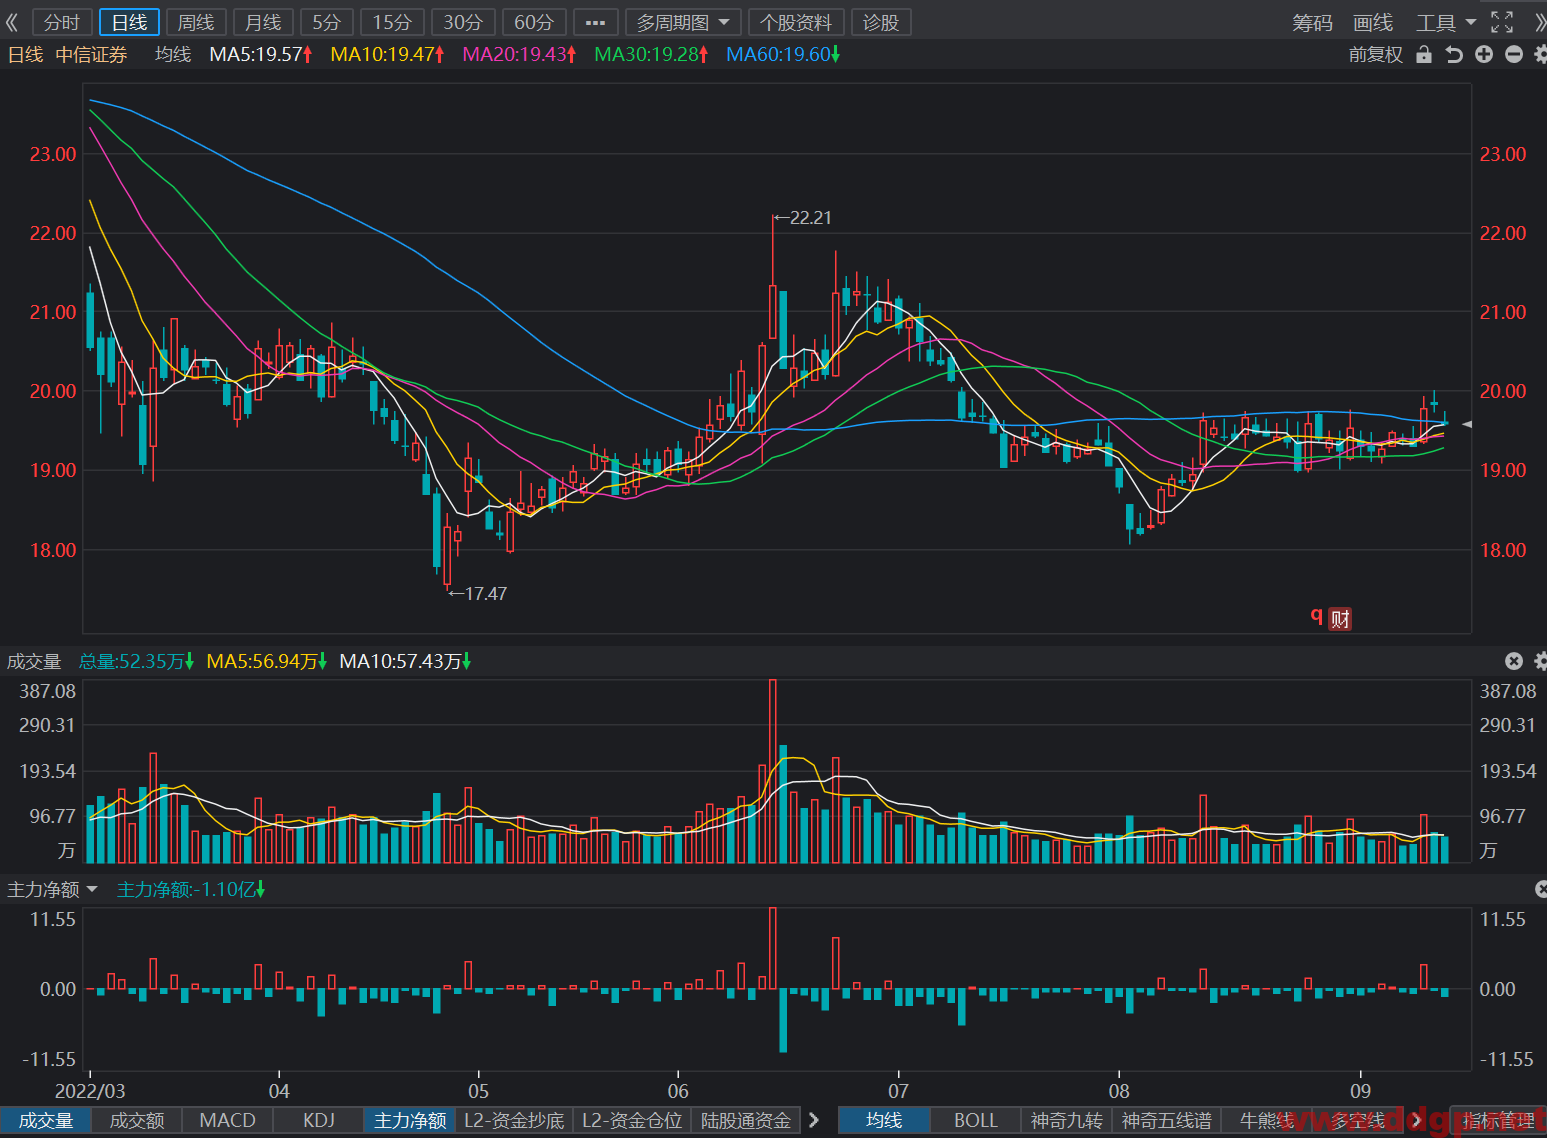This screenshot has width=1547, height=1138.
Task: Open the 筹码 chip distribution
Action: pos(1313,22)
